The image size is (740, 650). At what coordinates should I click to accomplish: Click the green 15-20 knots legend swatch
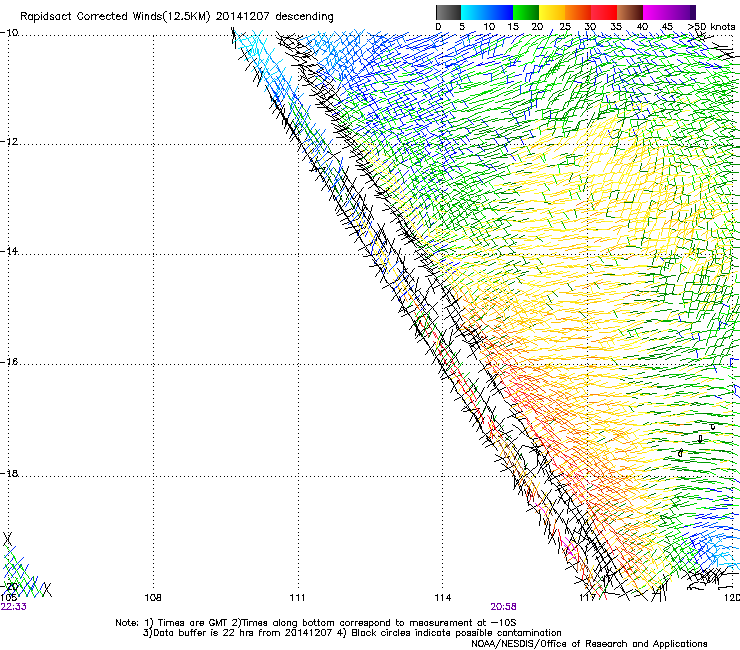click(x=526, y=12)
